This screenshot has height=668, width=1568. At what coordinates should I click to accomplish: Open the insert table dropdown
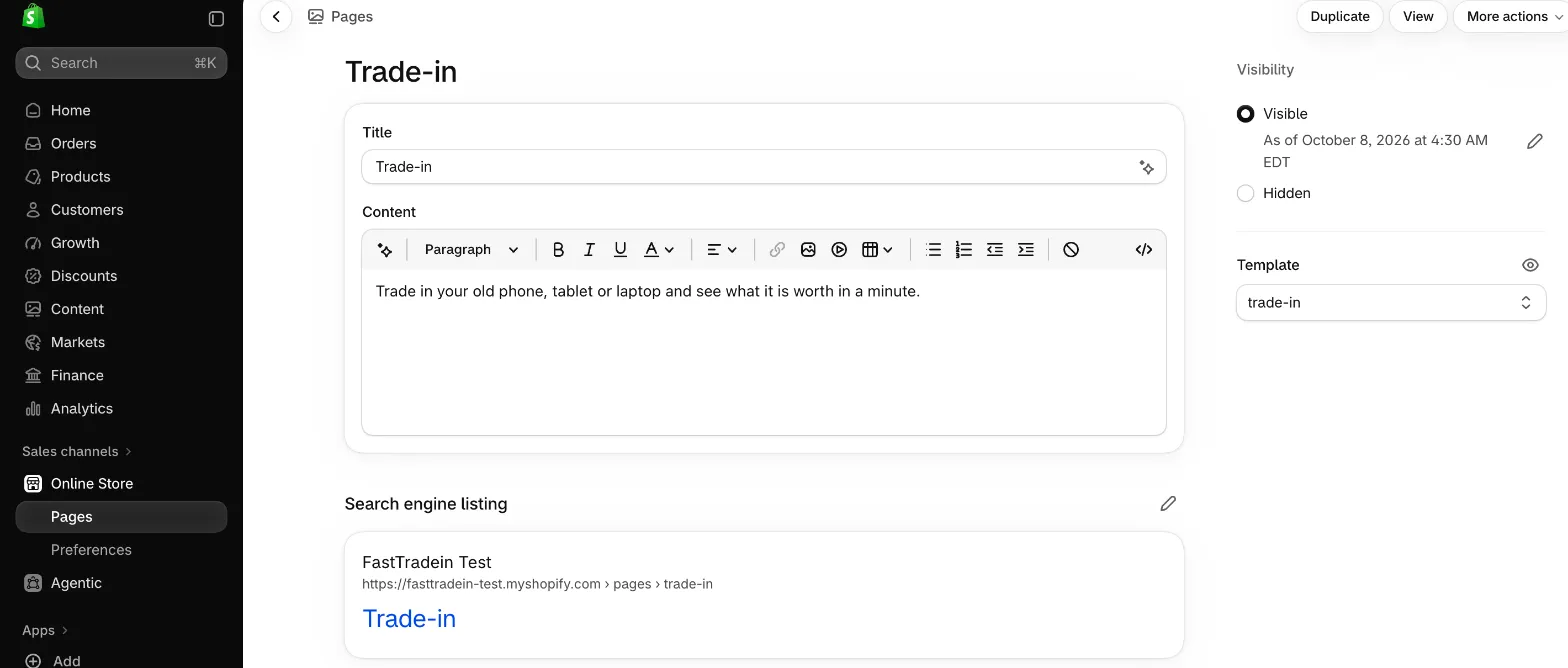[878, 250]
